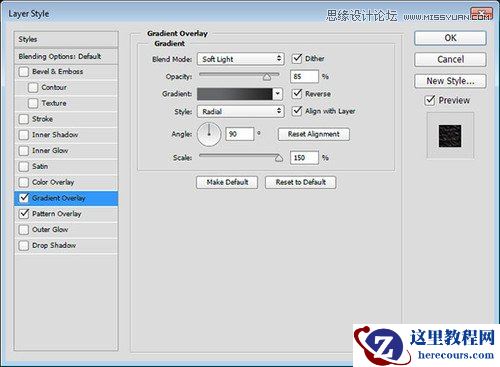Image resolution: width=500 pixels, height=367 pixels.
Task: Select the Color Overlay label
Action: [53, 182]
